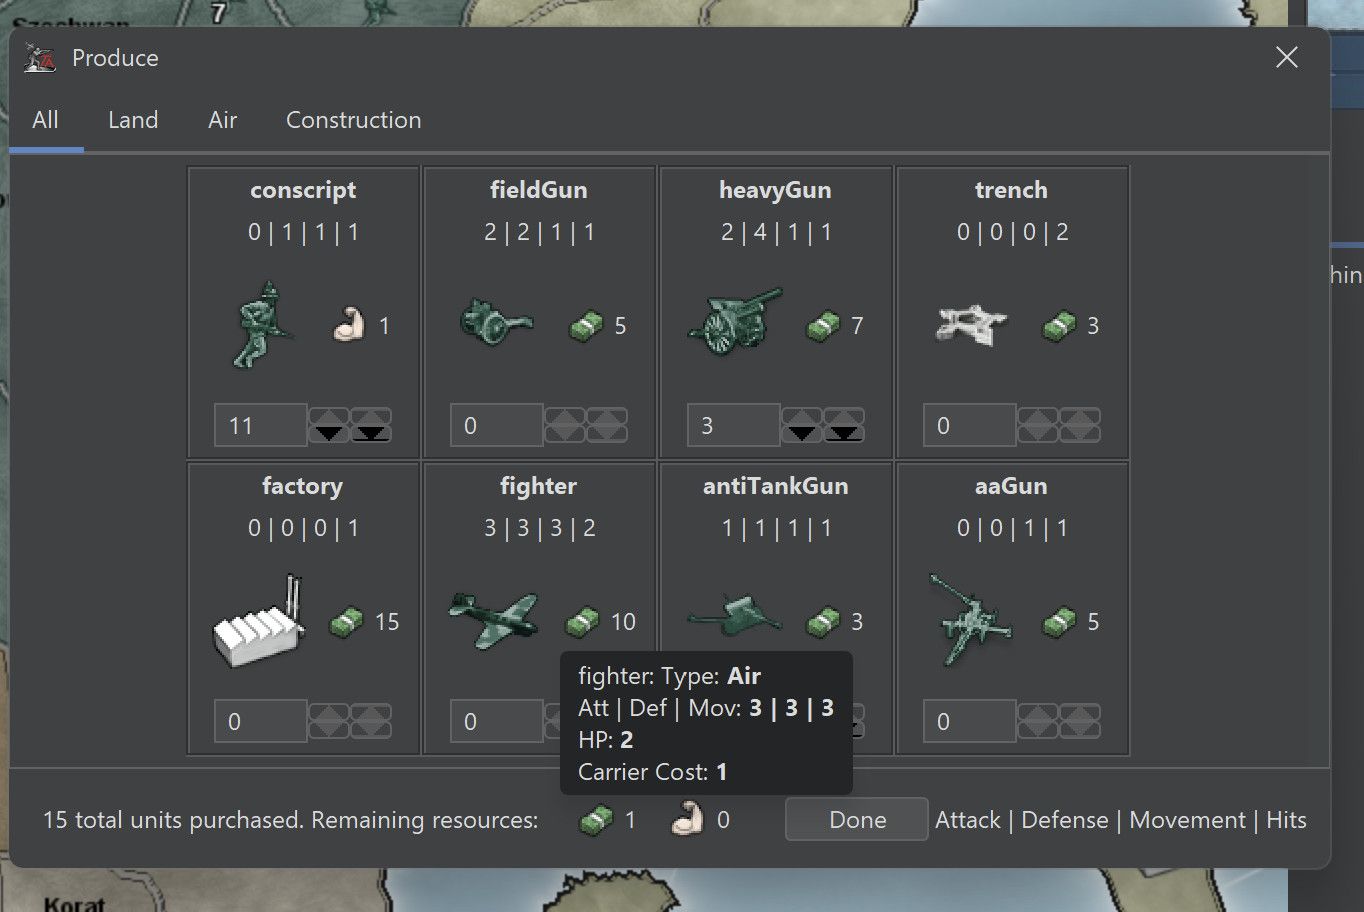Click the fieldGun cannon icon
Screen dimensions: 1364x912
497,323
